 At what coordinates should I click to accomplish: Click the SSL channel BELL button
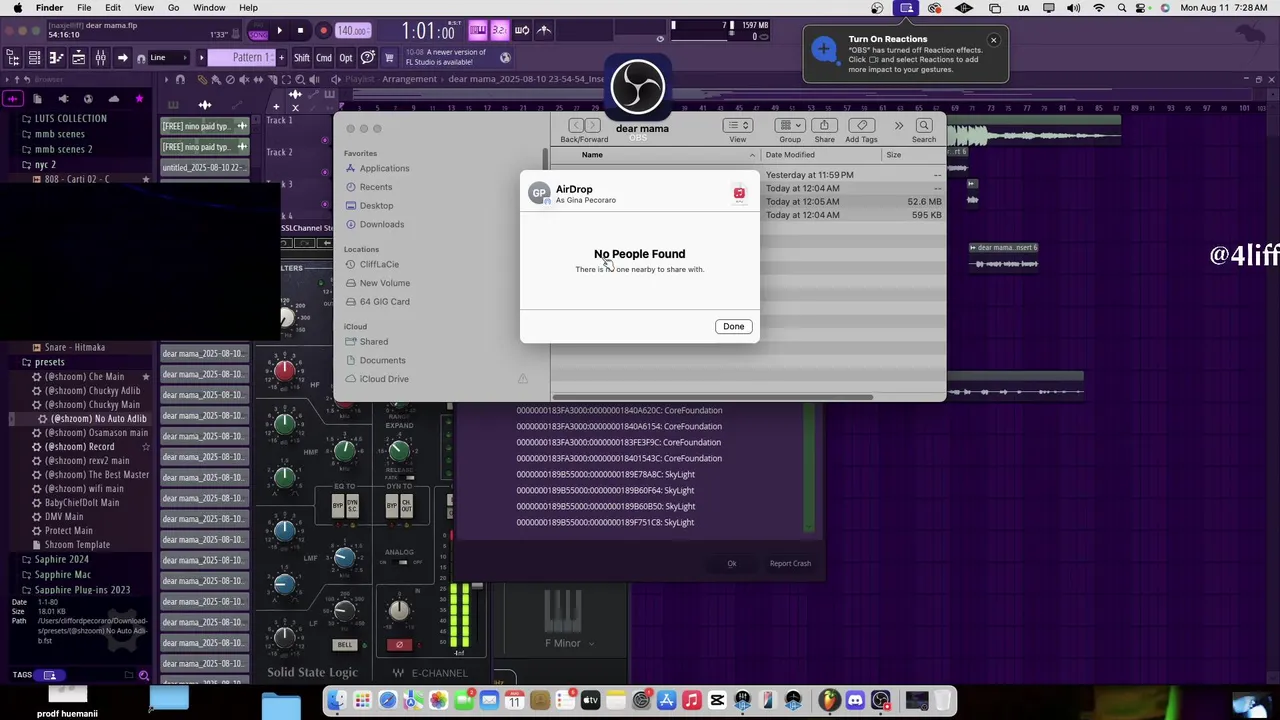345,645
